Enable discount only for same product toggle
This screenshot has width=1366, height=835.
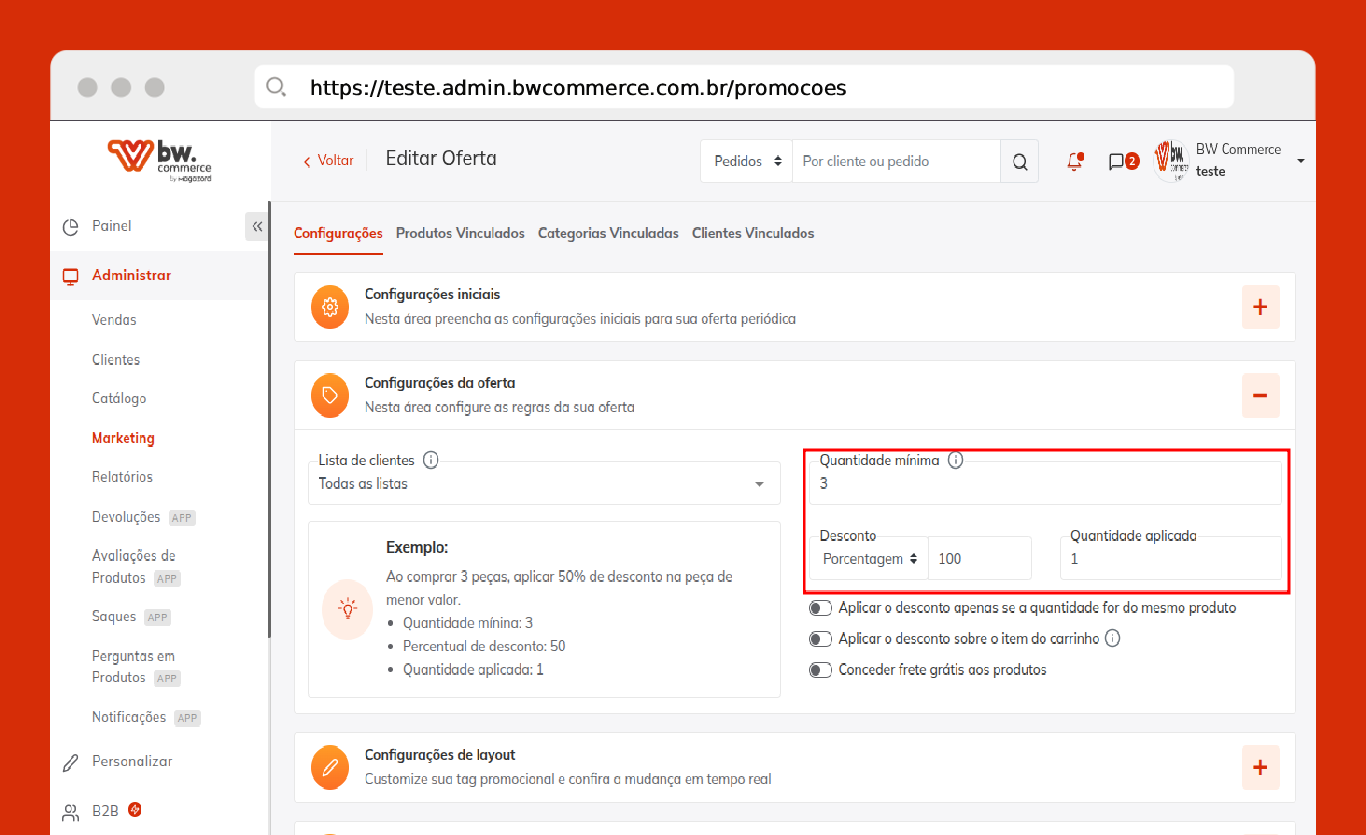tap(821, 608)
